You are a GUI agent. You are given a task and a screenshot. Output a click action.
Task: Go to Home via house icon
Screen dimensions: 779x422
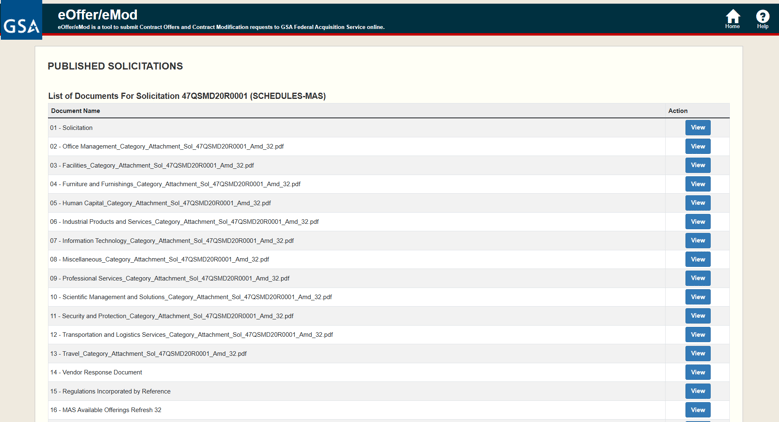click(732, 19)
